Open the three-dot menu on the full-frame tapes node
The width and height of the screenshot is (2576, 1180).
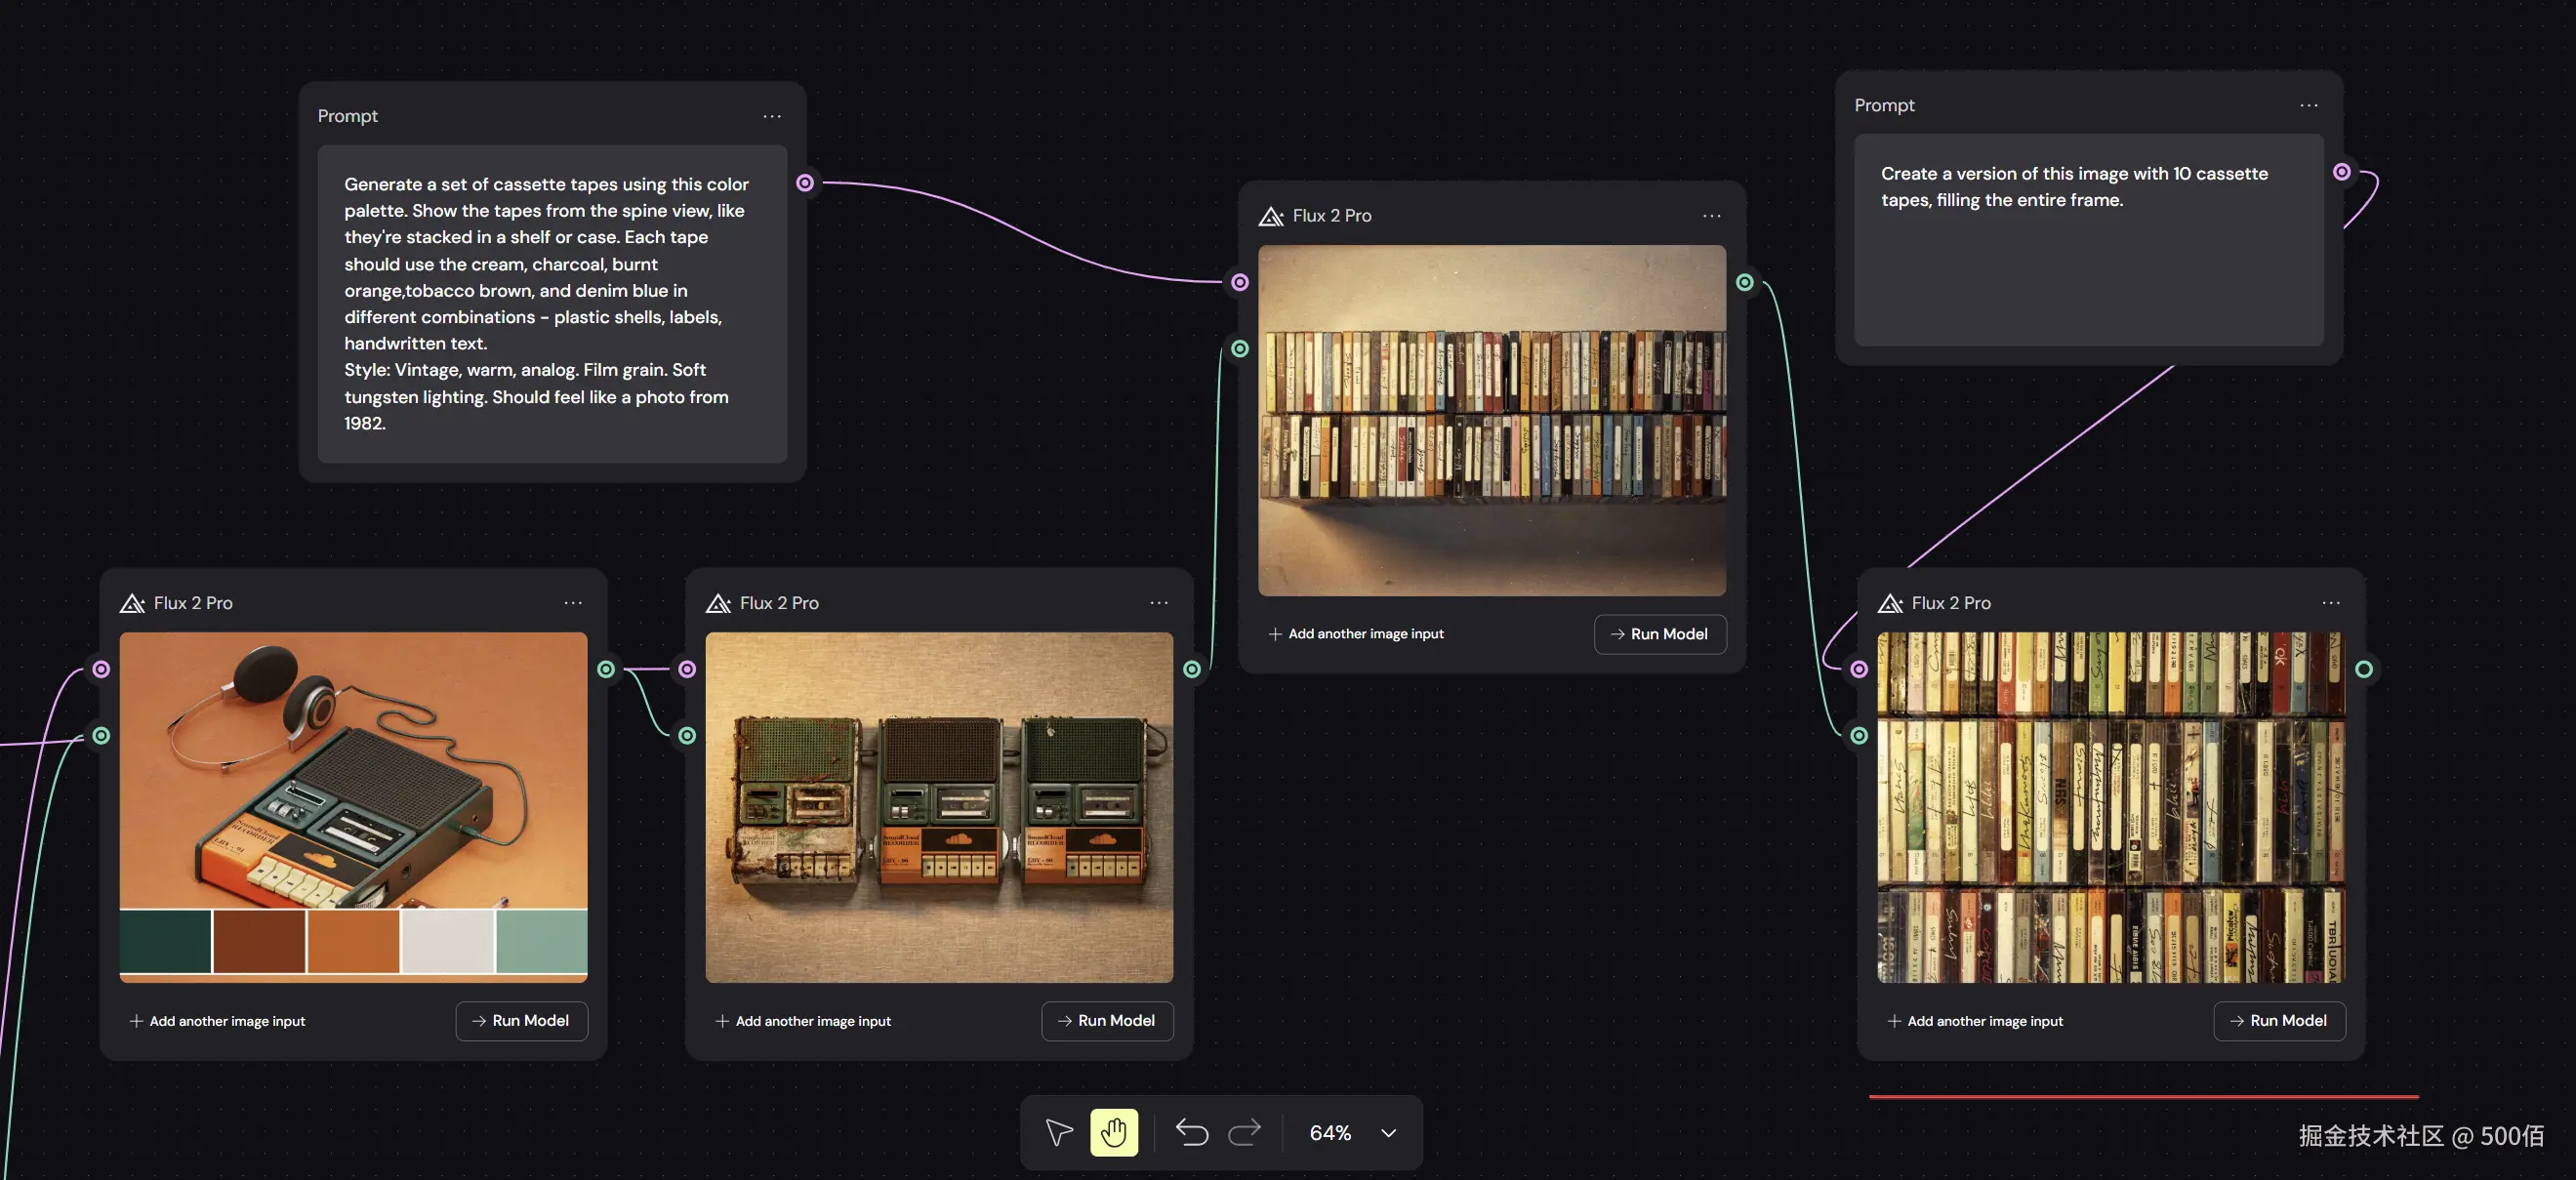click(2331, 603)
